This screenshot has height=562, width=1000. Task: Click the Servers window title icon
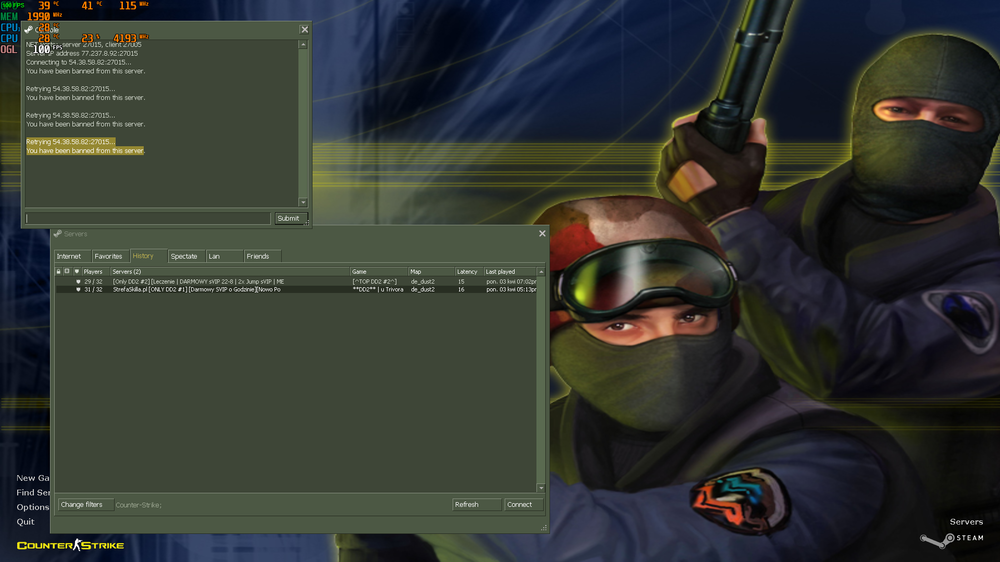(x=58, y=233)
